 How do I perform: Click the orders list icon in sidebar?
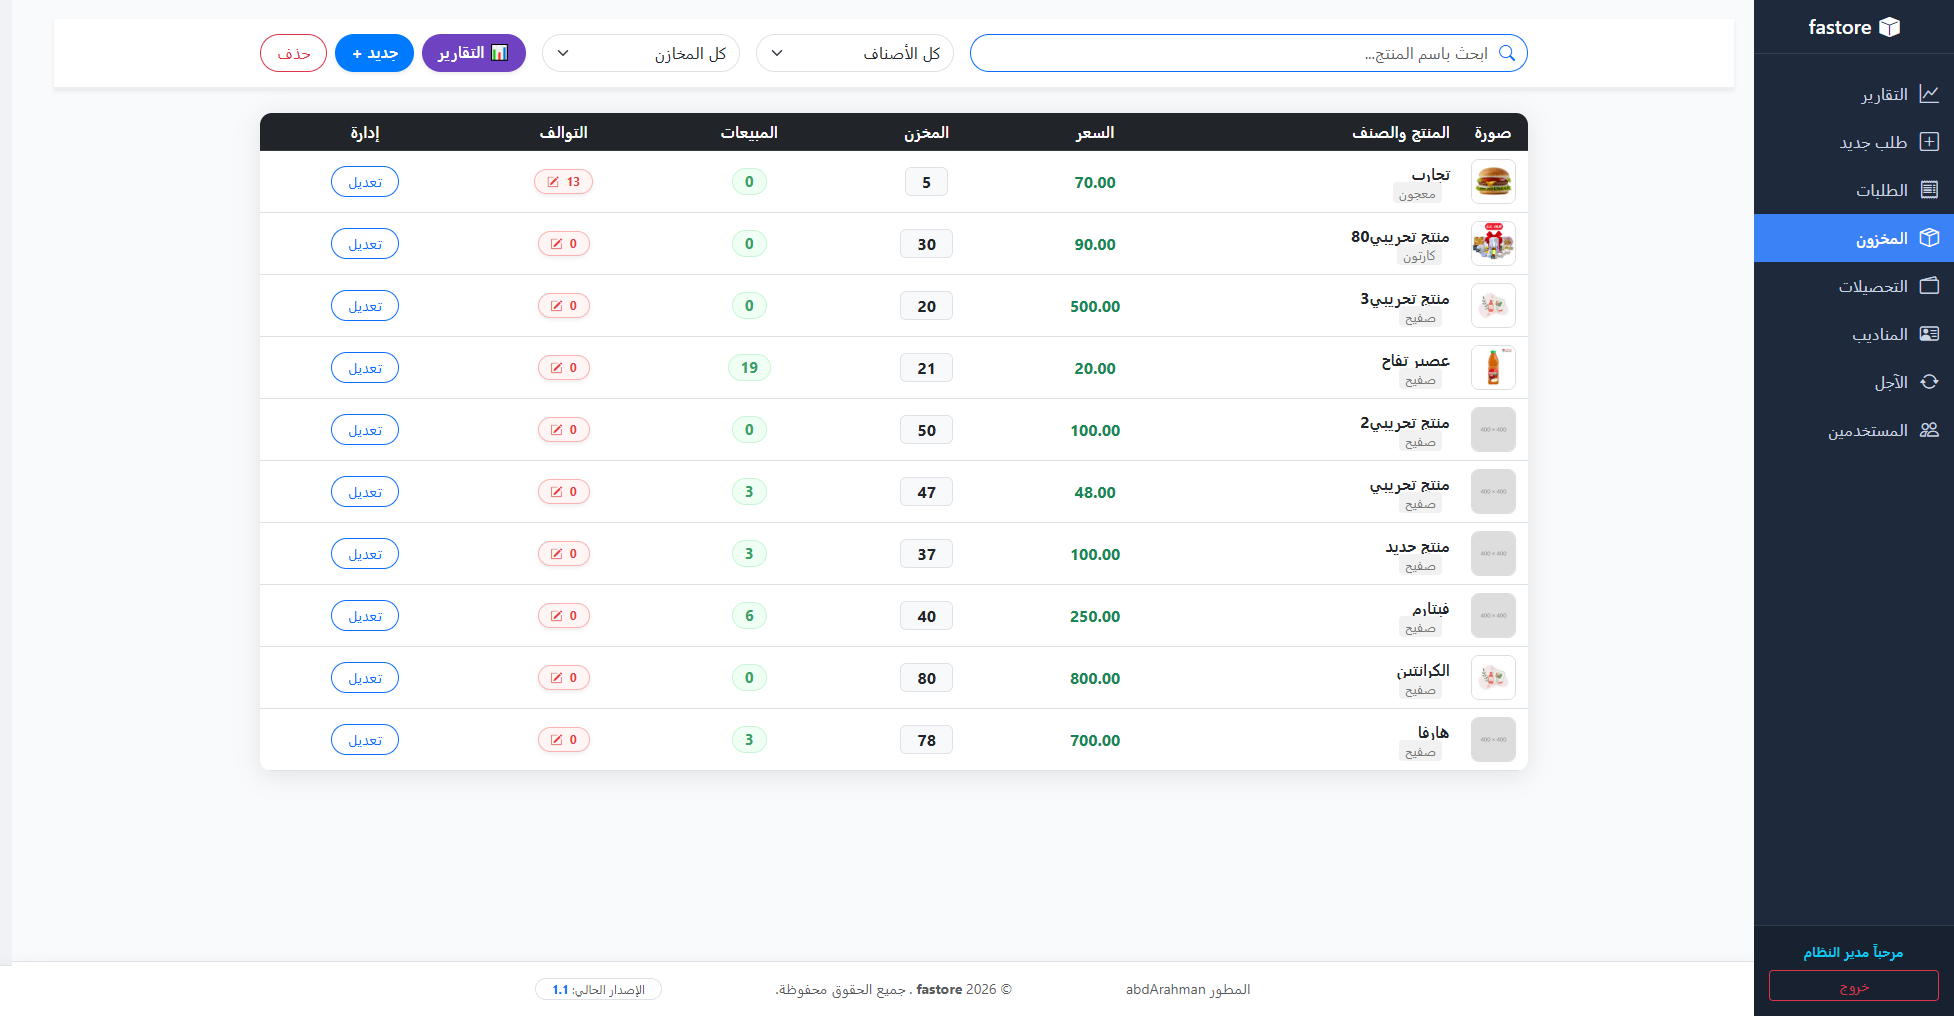click(x=1929, y=190)
